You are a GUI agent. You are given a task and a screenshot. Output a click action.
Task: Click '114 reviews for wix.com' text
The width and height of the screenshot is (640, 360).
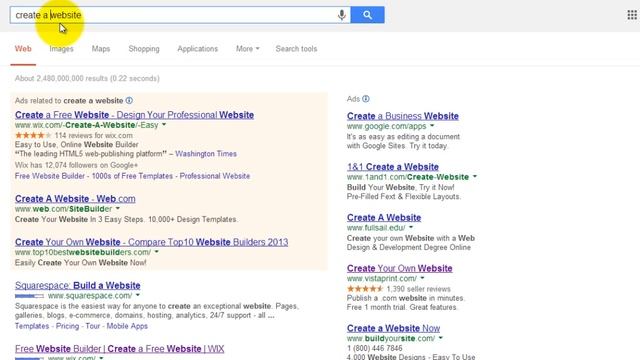[93, 136]
